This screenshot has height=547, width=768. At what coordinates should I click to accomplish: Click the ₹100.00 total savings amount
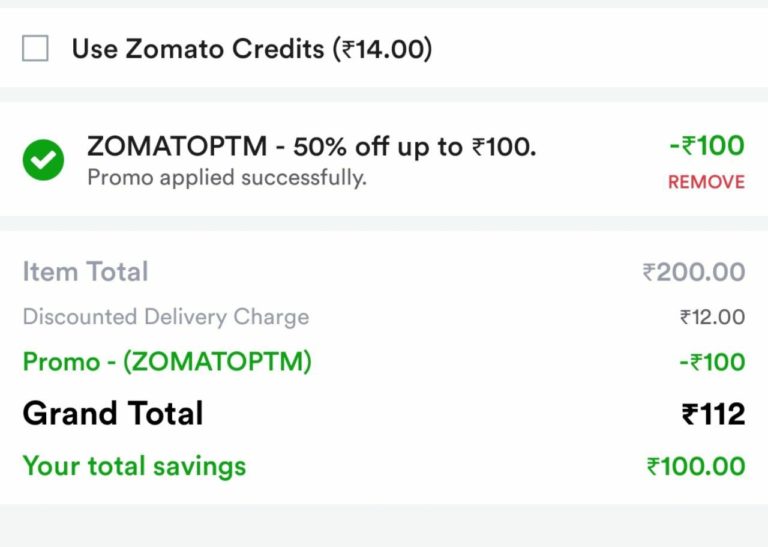click(x=696, y=466)
